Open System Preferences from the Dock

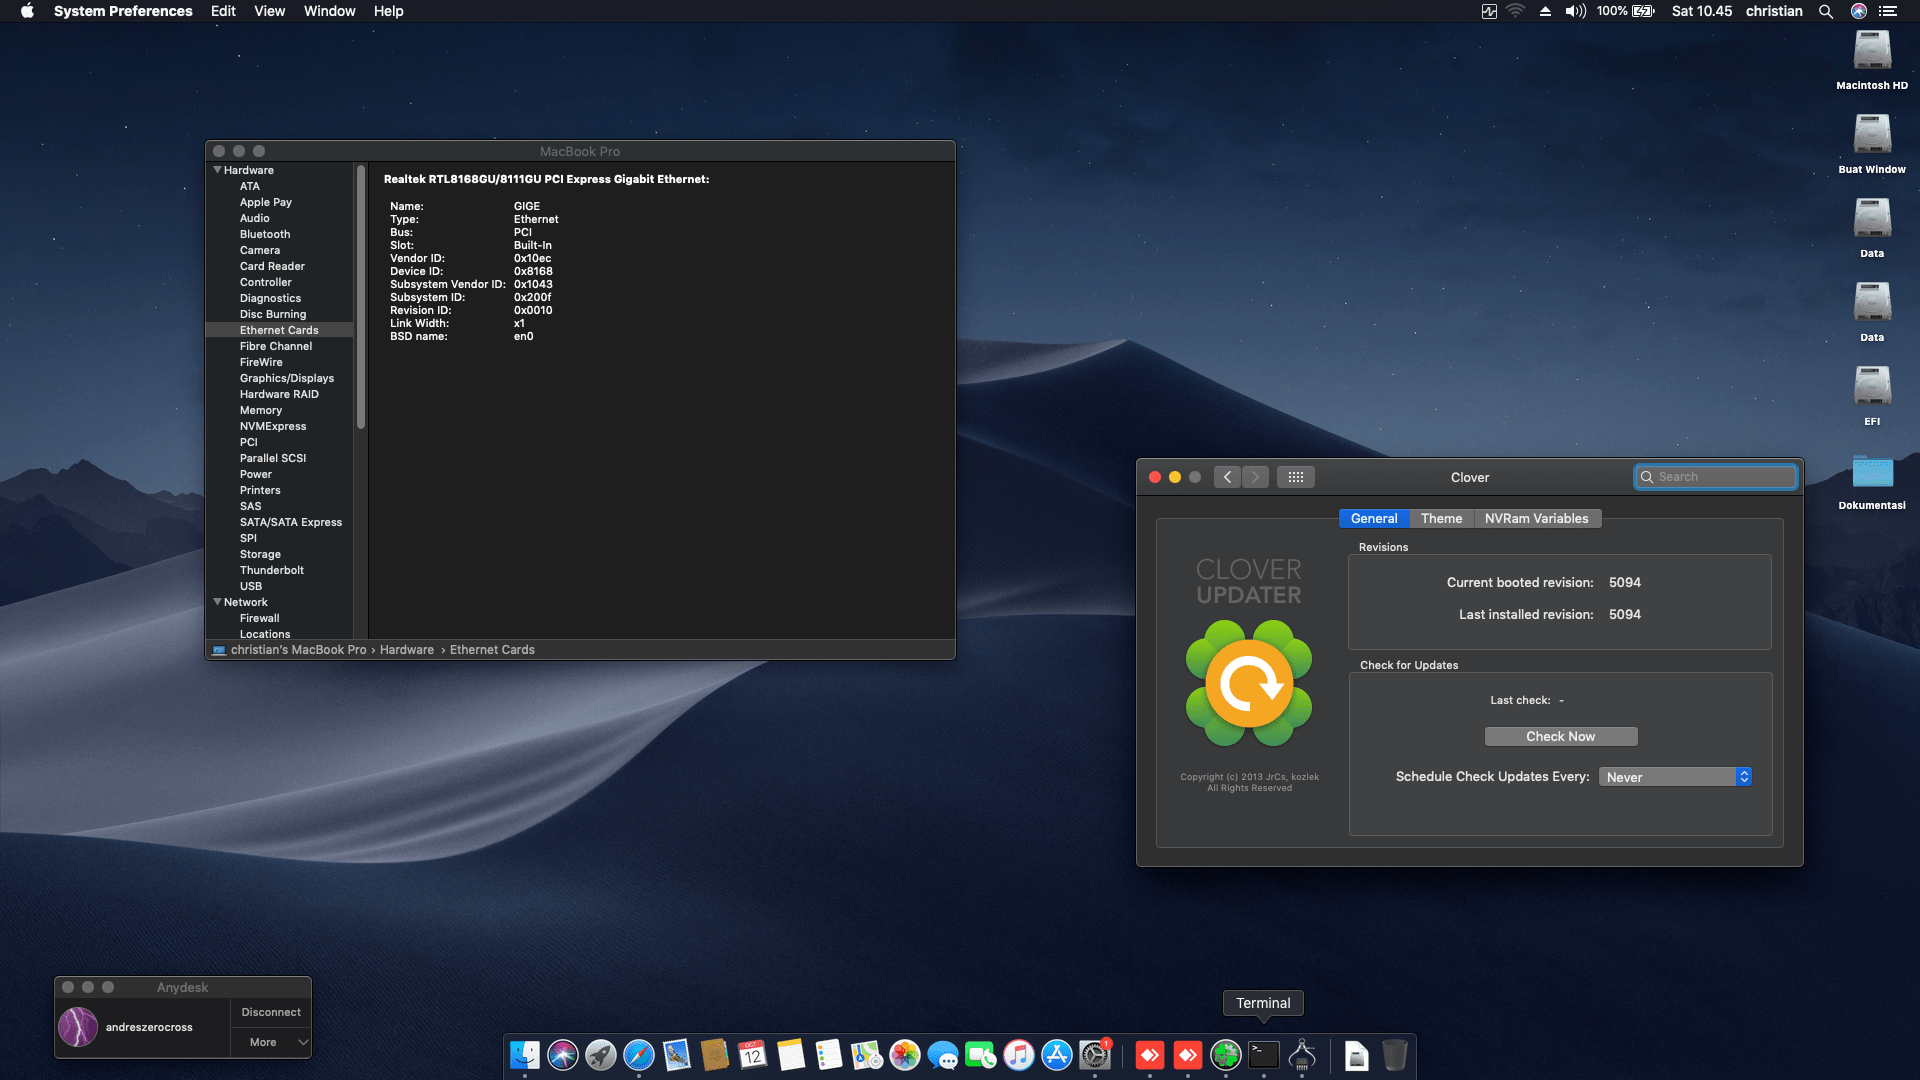[x=1094, y=1055]
